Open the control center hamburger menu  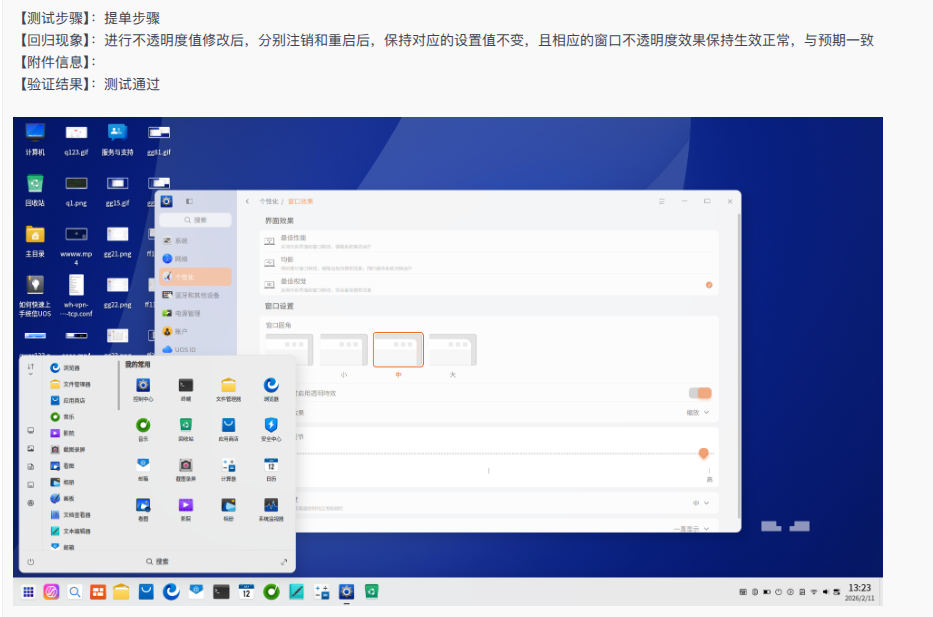coord(662,202)
